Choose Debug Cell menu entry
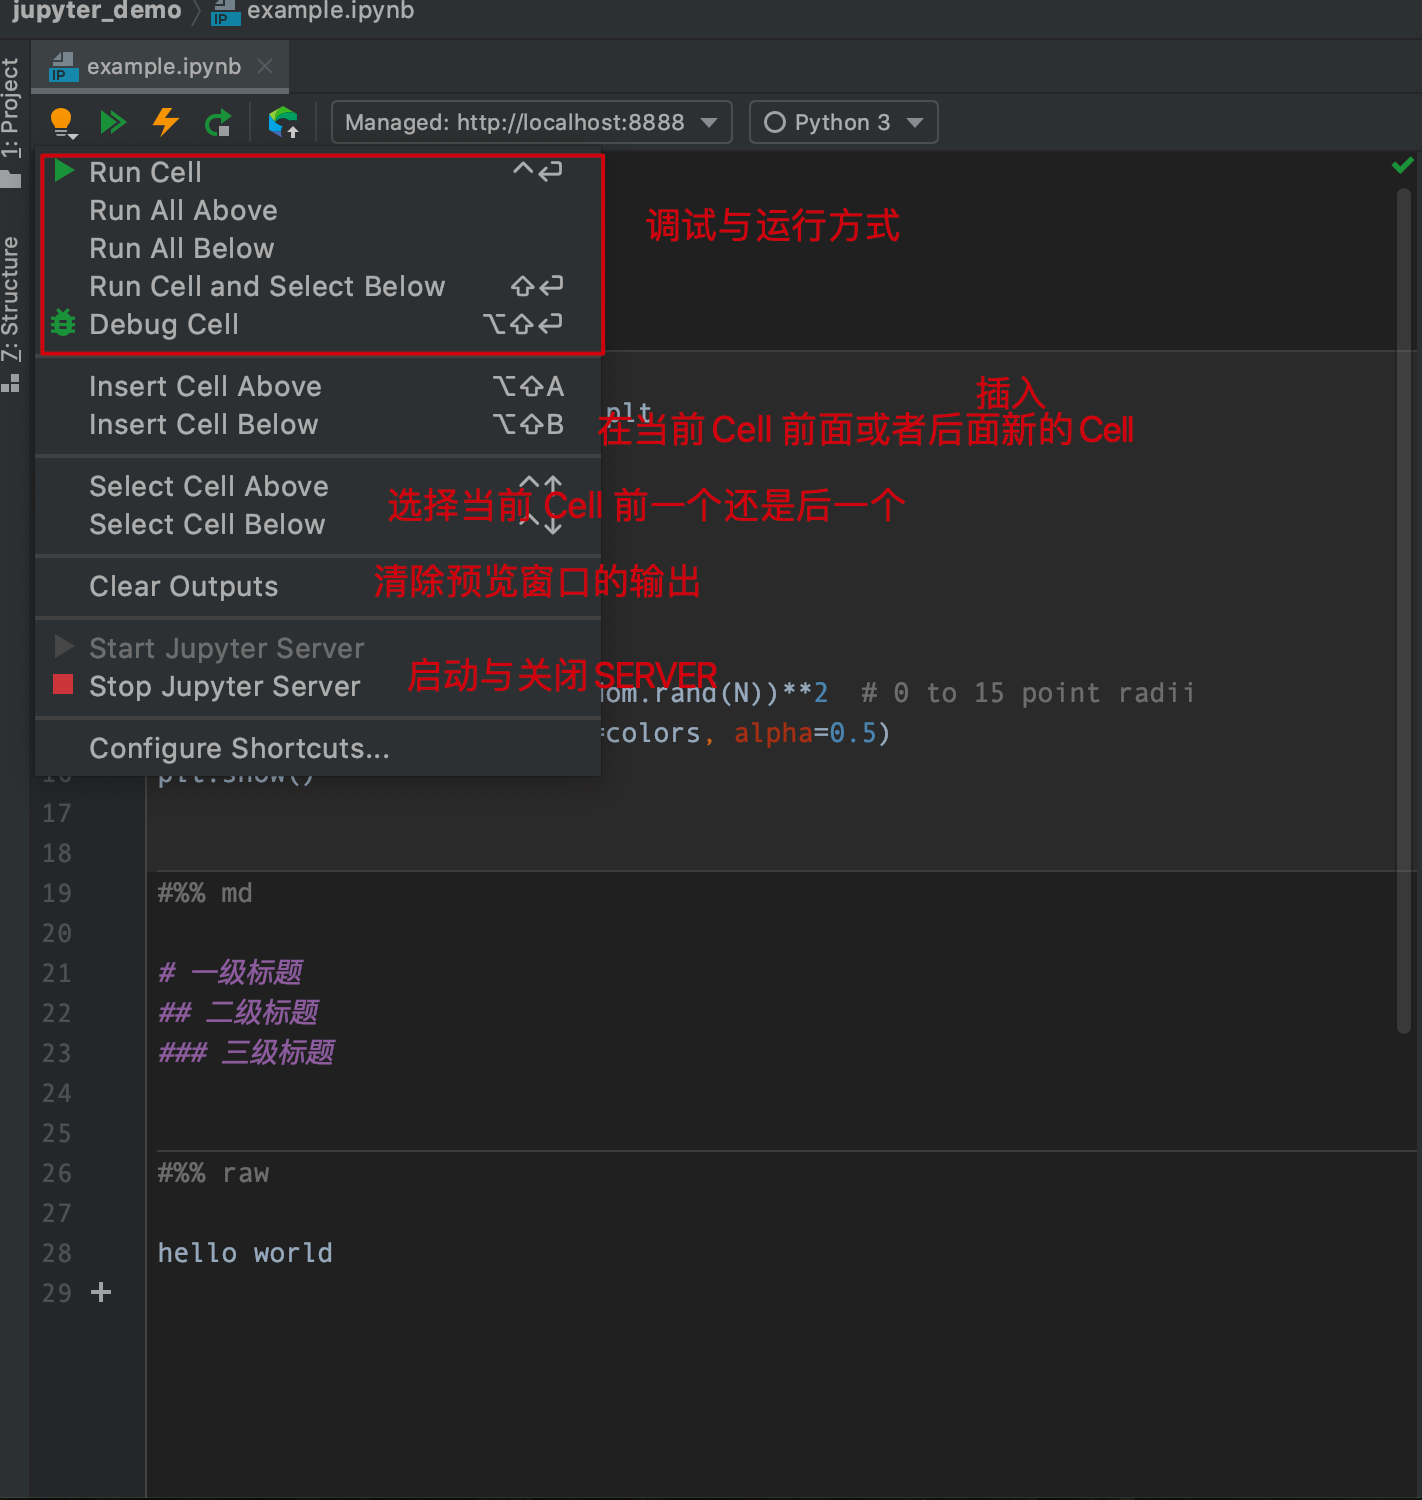Screen dimensions: 1422x1500 click(318, 324)
